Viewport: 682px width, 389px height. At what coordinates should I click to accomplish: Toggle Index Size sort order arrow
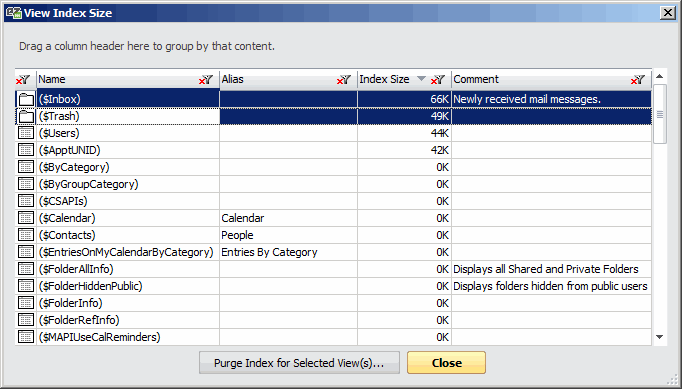(x=421, y=79)
